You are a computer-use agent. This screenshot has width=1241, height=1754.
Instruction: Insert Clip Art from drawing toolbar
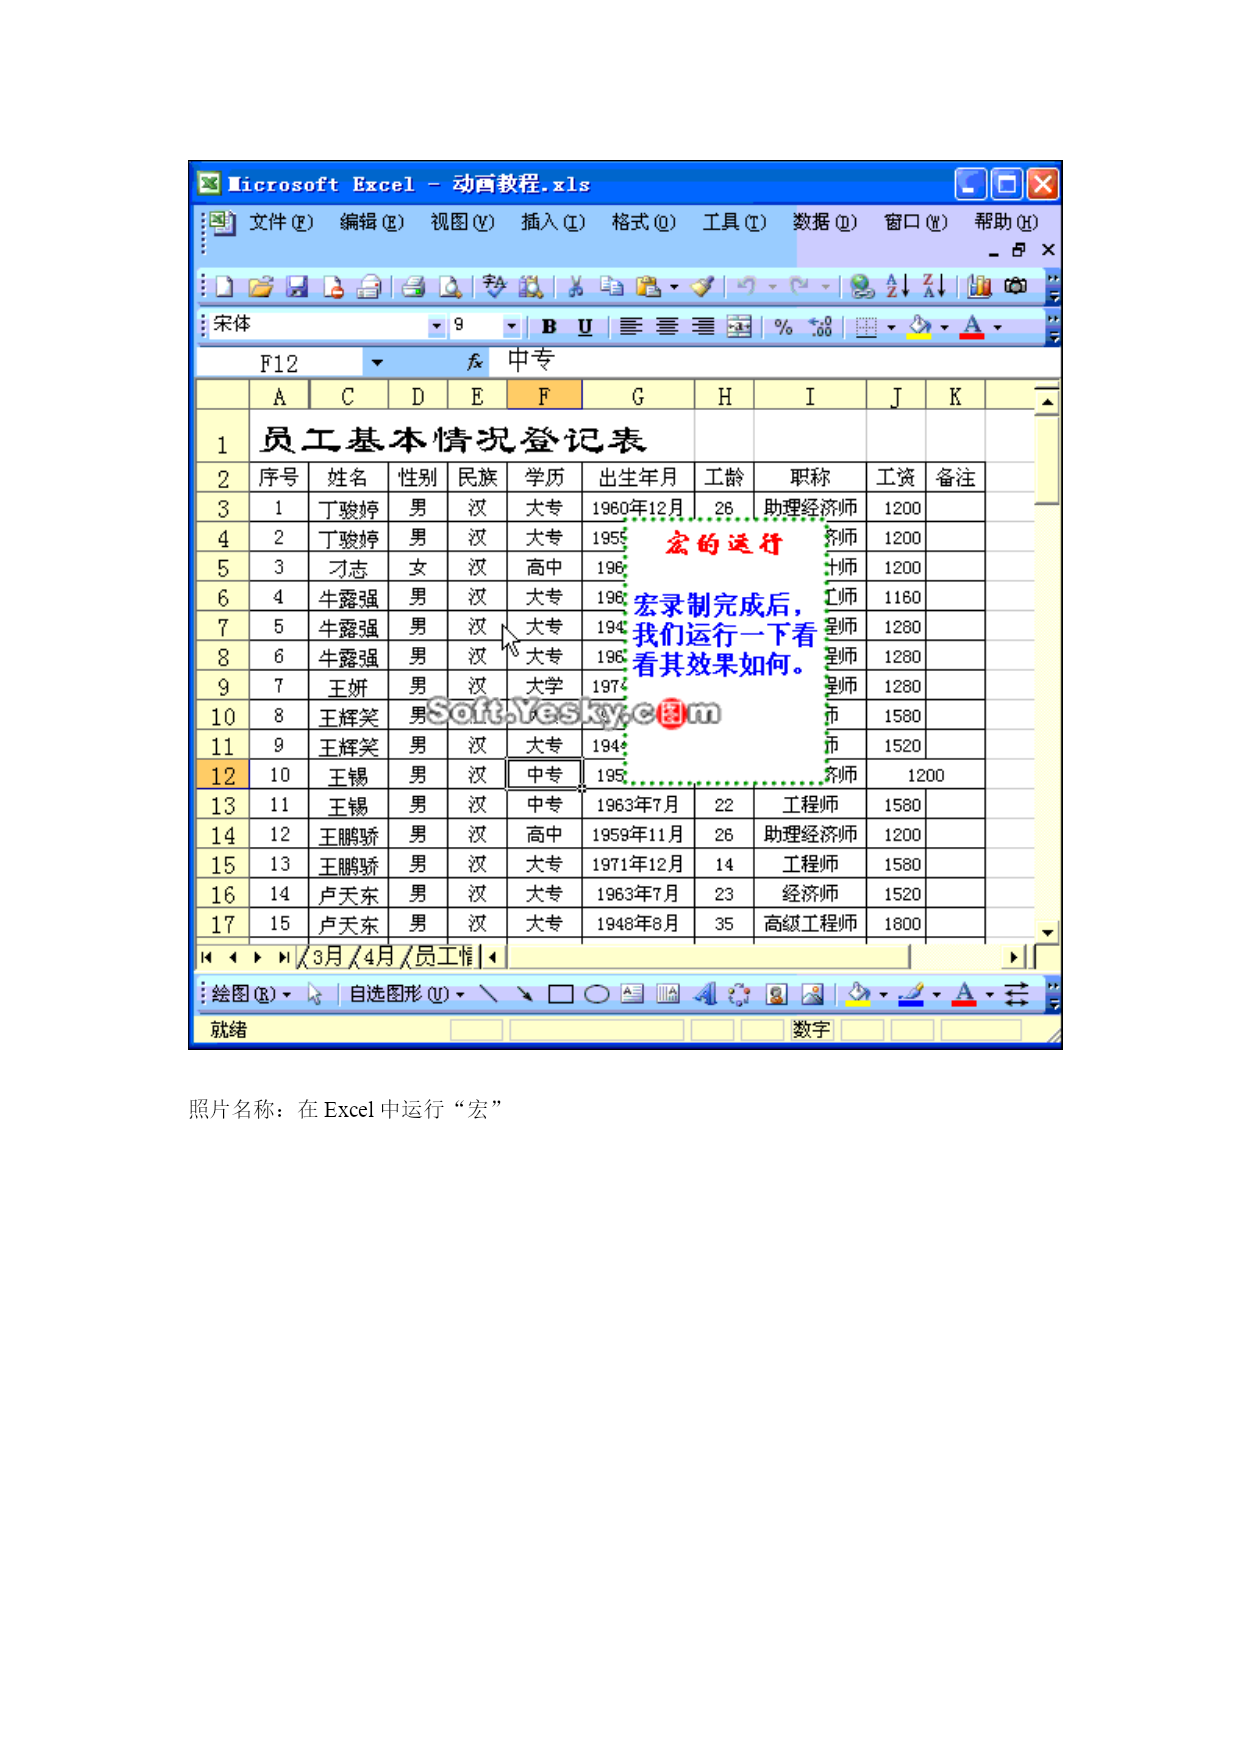click(776, 994)
